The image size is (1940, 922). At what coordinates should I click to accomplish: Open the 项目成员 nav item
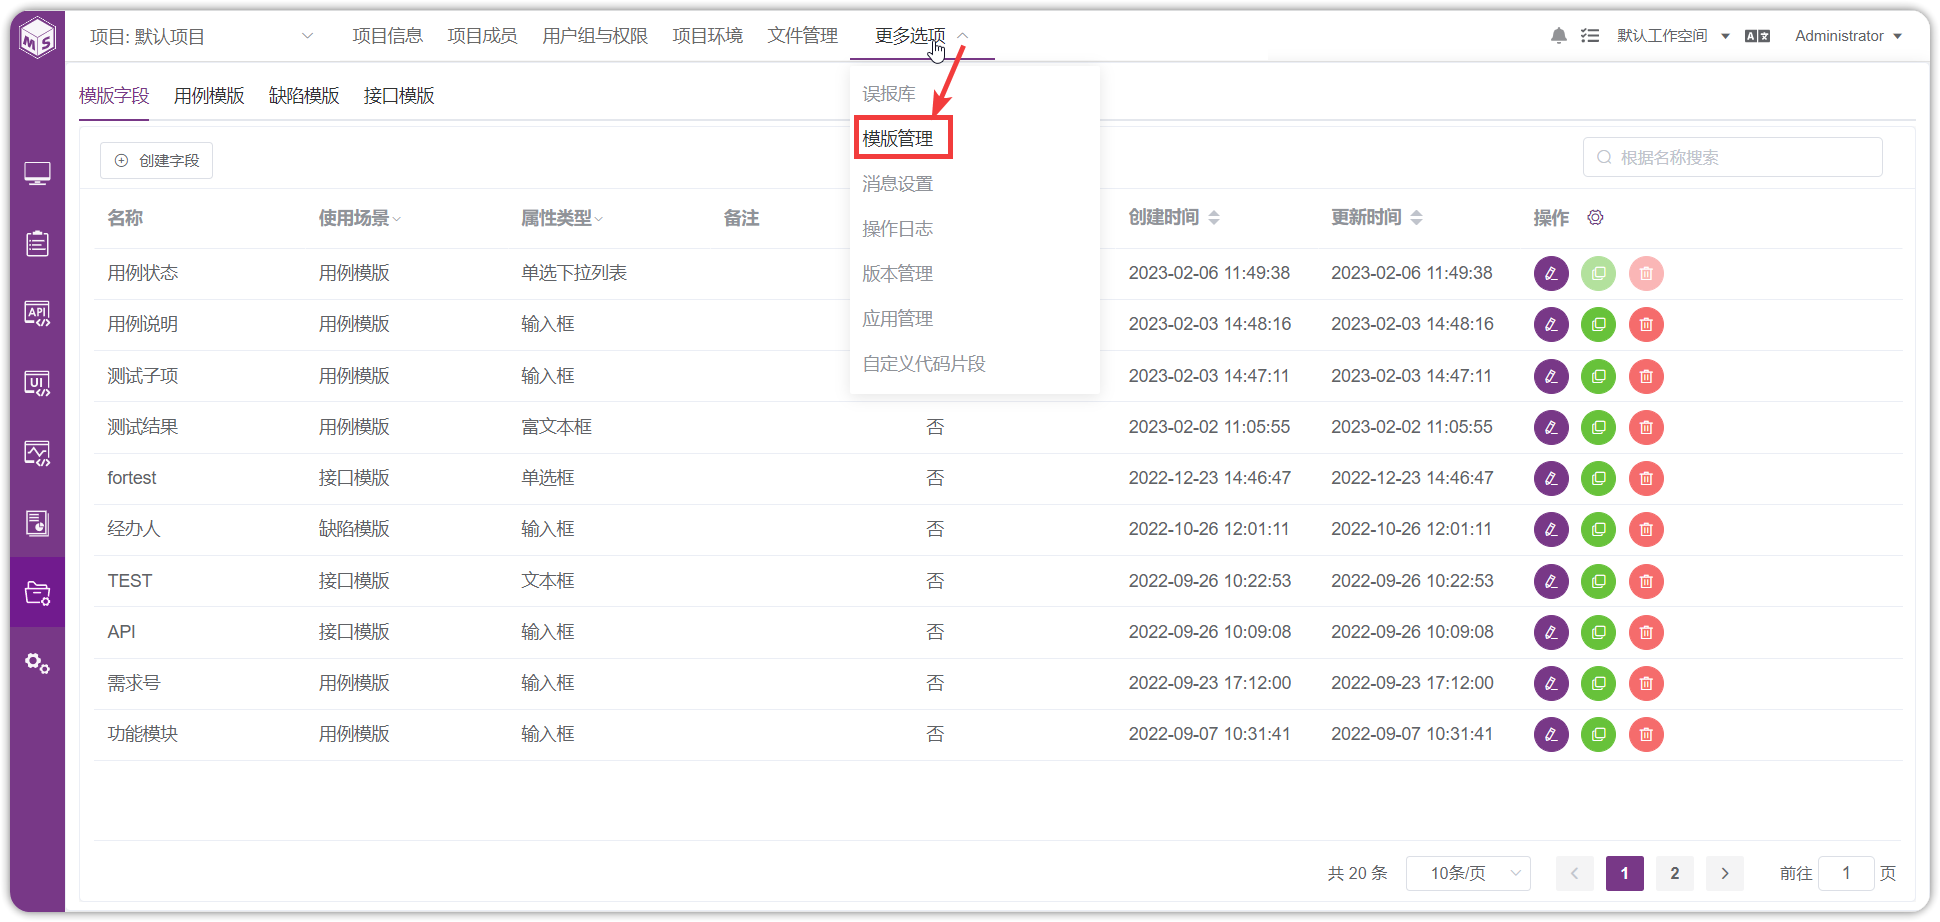pyautogui.click(x=482, y=36)
